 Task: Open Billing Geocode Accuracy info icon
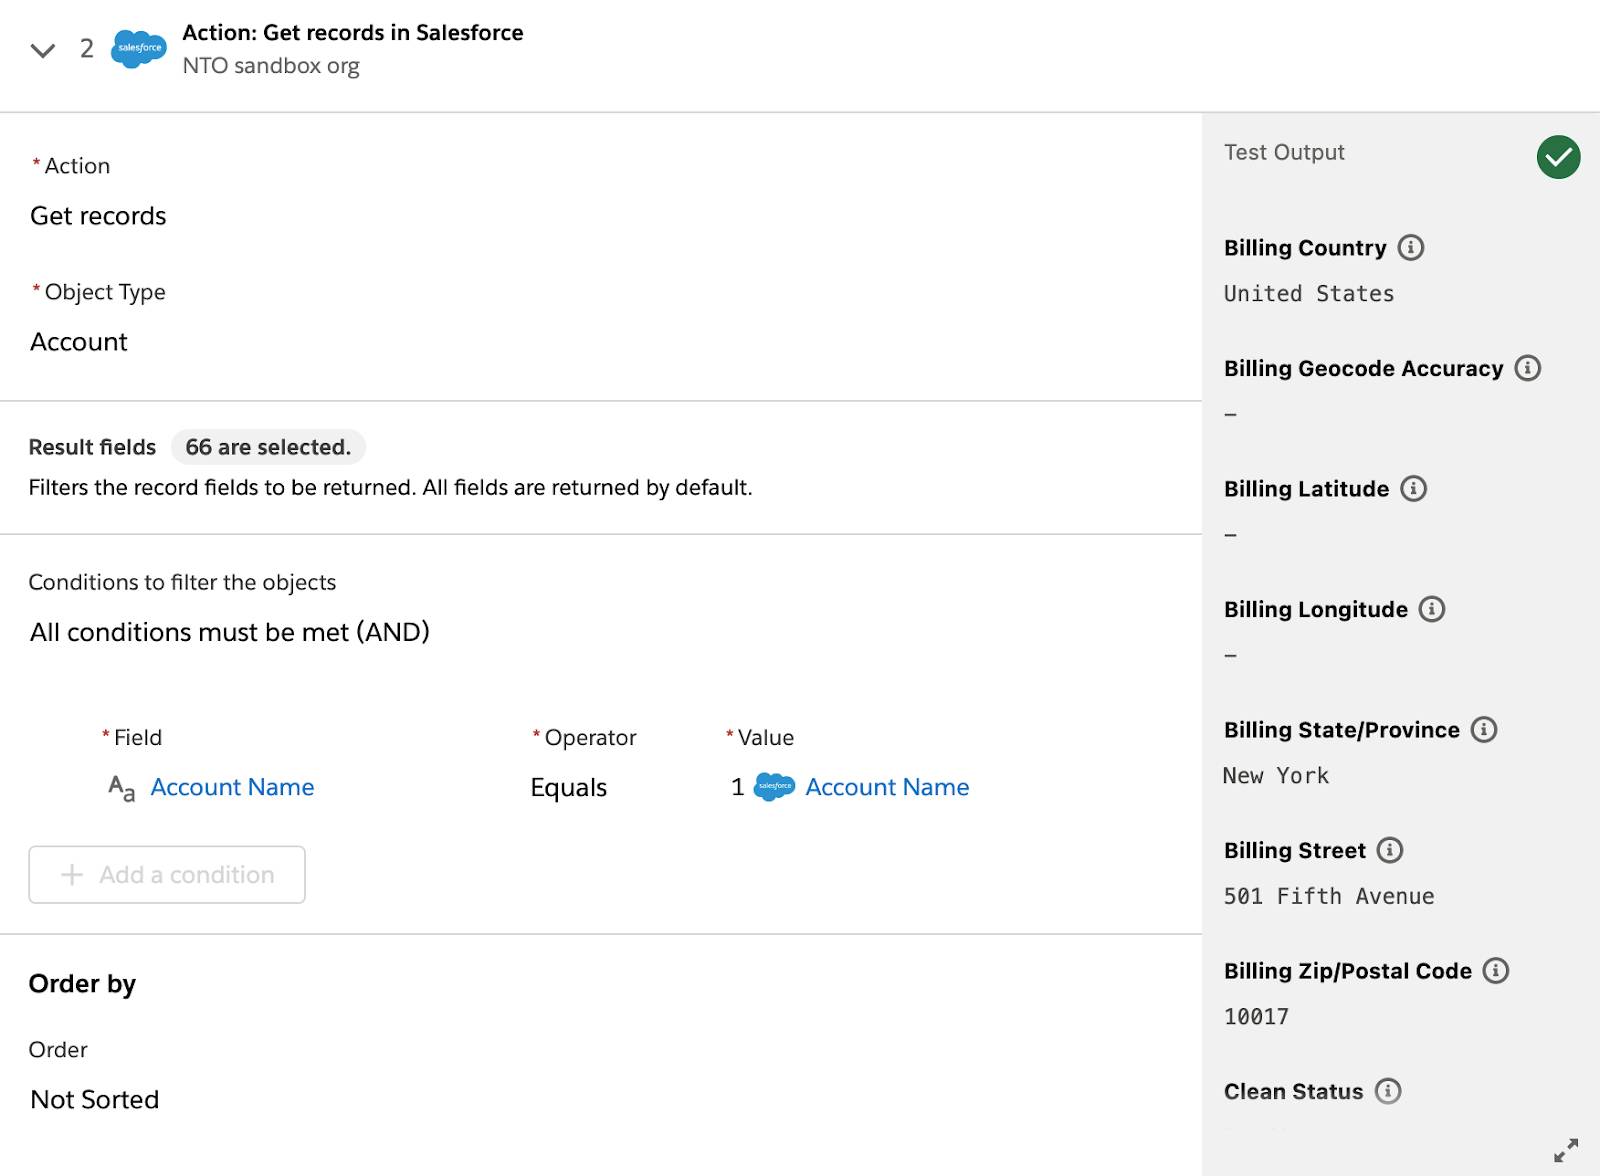[1527, 368]
